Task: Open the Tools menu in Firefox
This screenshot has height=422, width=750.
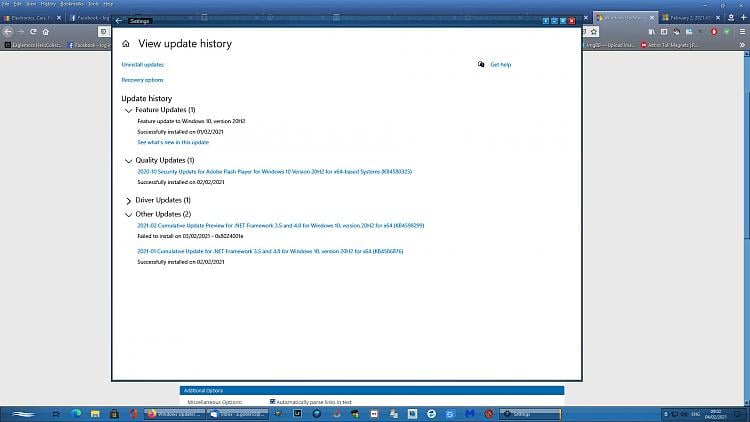Action: click(x=93, y=4)
